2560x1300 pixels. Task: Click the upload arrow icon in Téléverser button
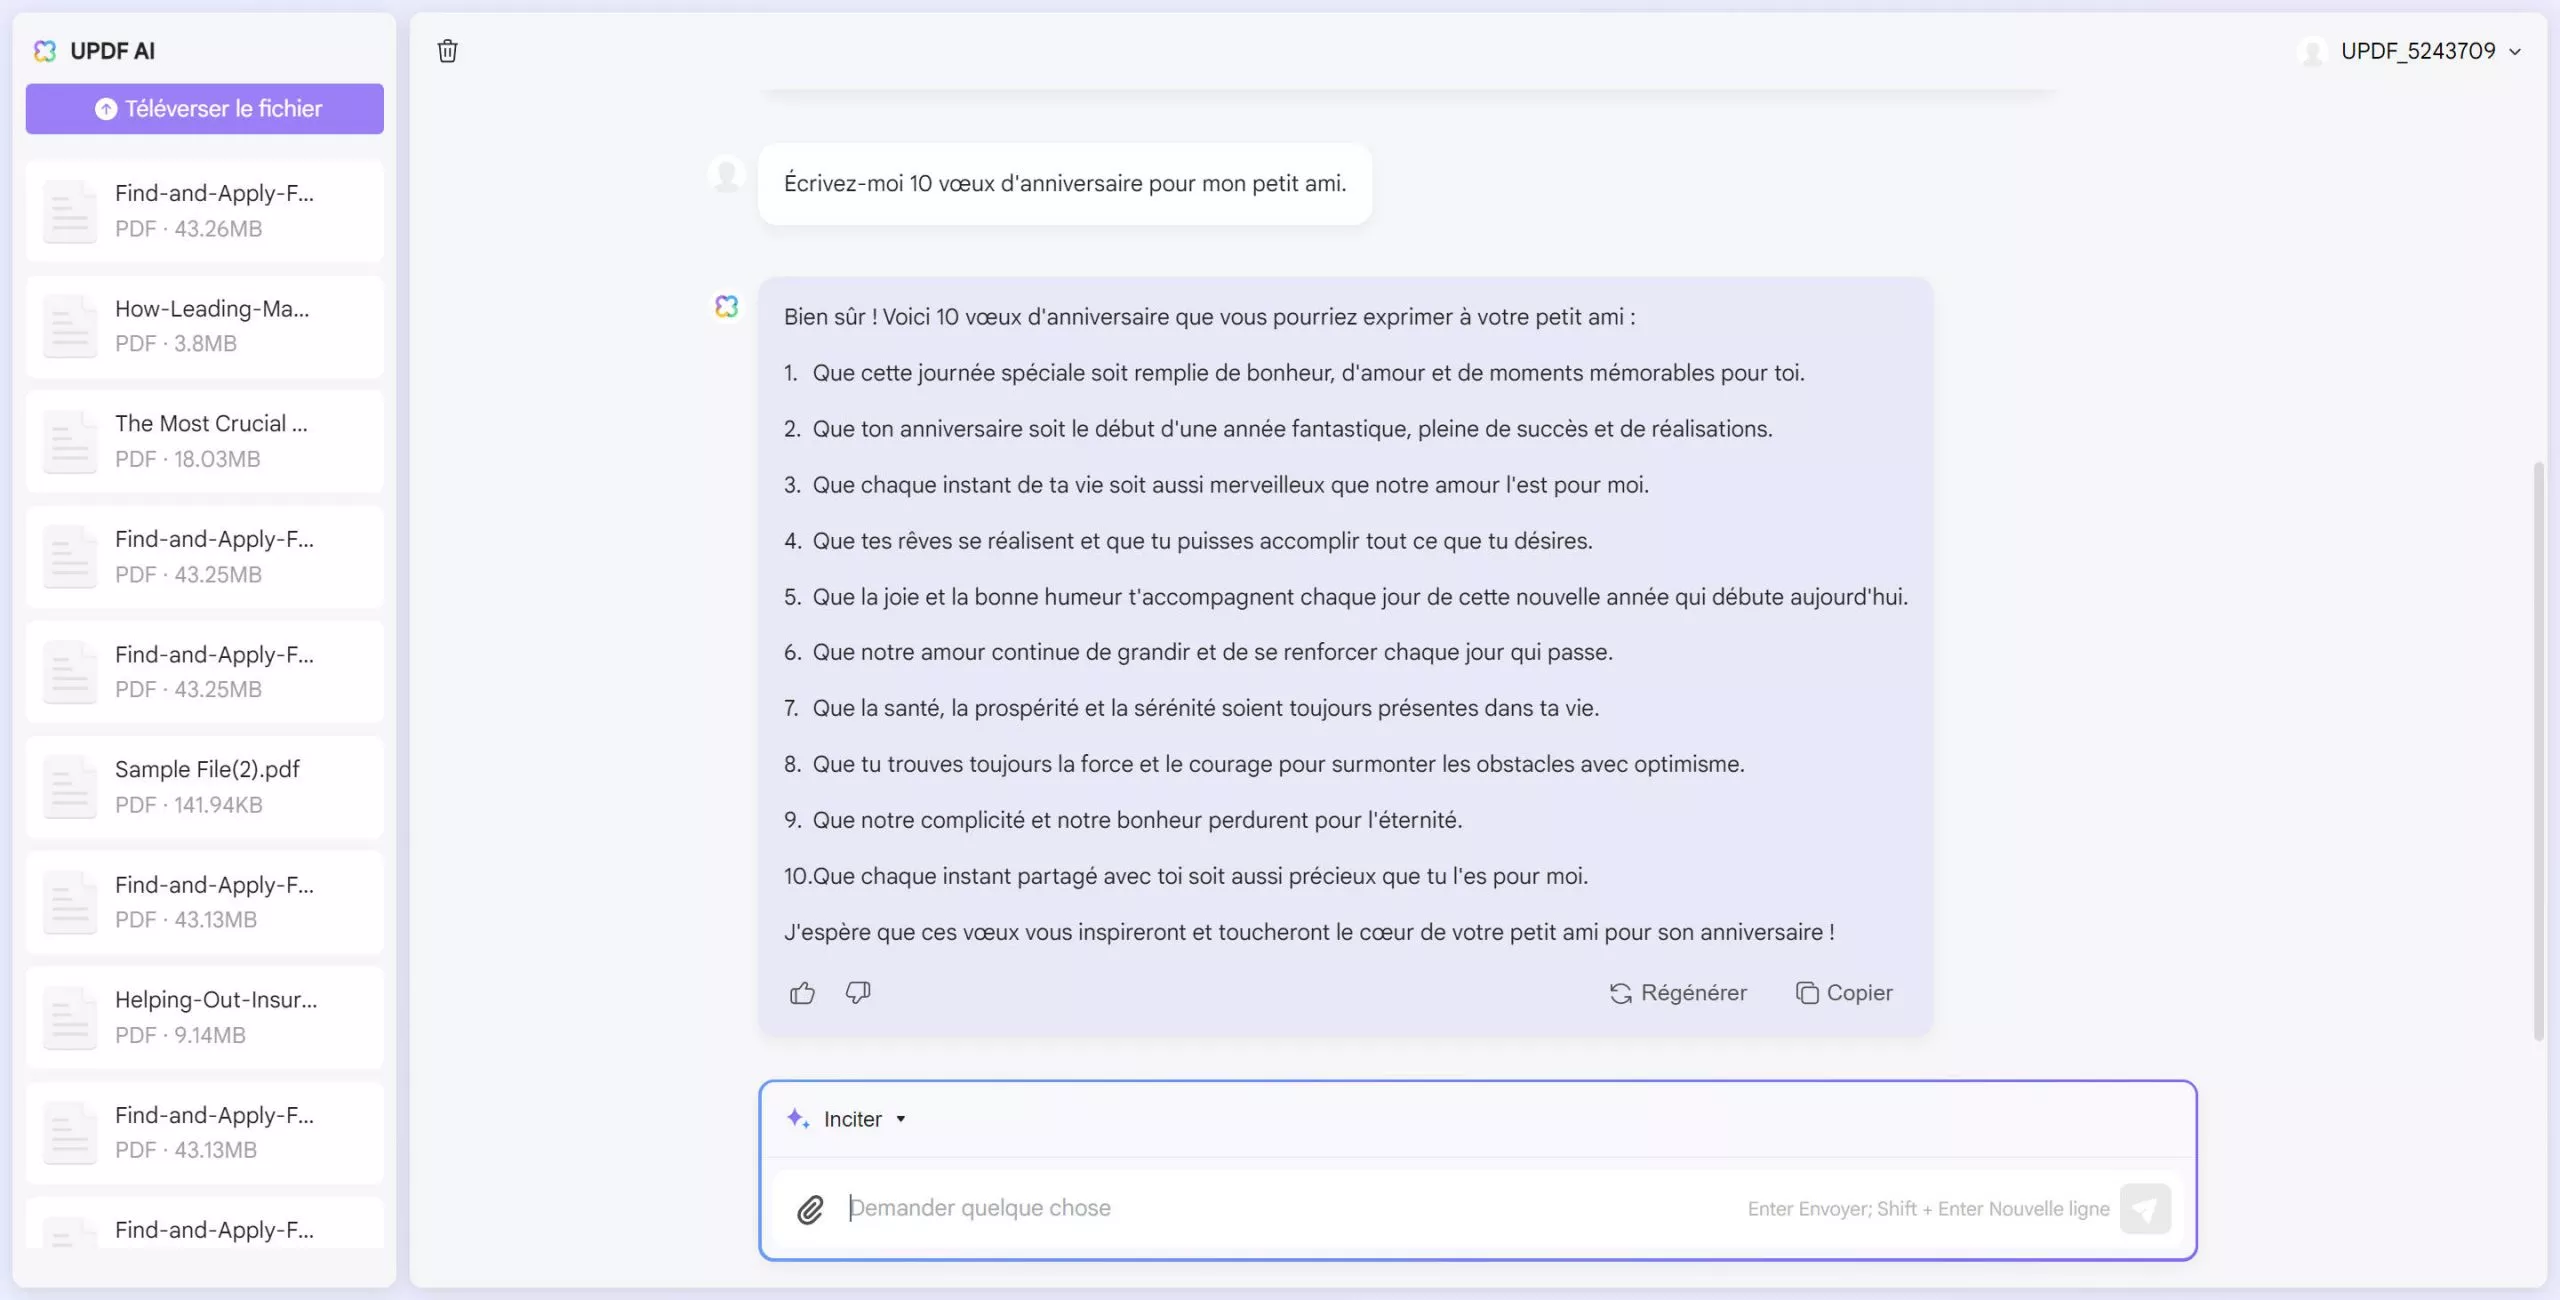coord(106,109)
